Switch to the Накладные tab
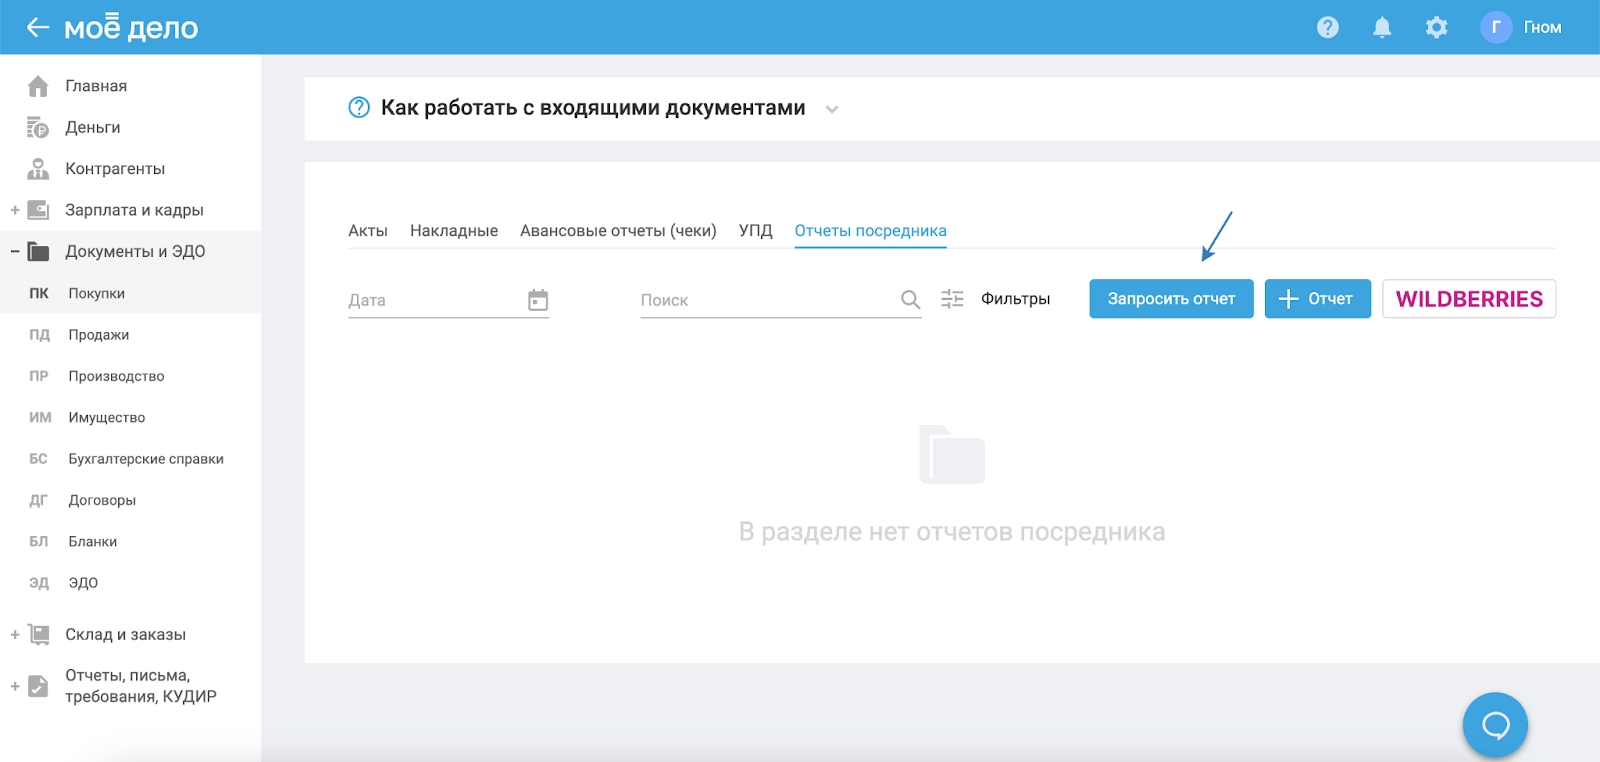Image resolution: width=1600 pixels, height=762 pixels. (x=453, y=231)
